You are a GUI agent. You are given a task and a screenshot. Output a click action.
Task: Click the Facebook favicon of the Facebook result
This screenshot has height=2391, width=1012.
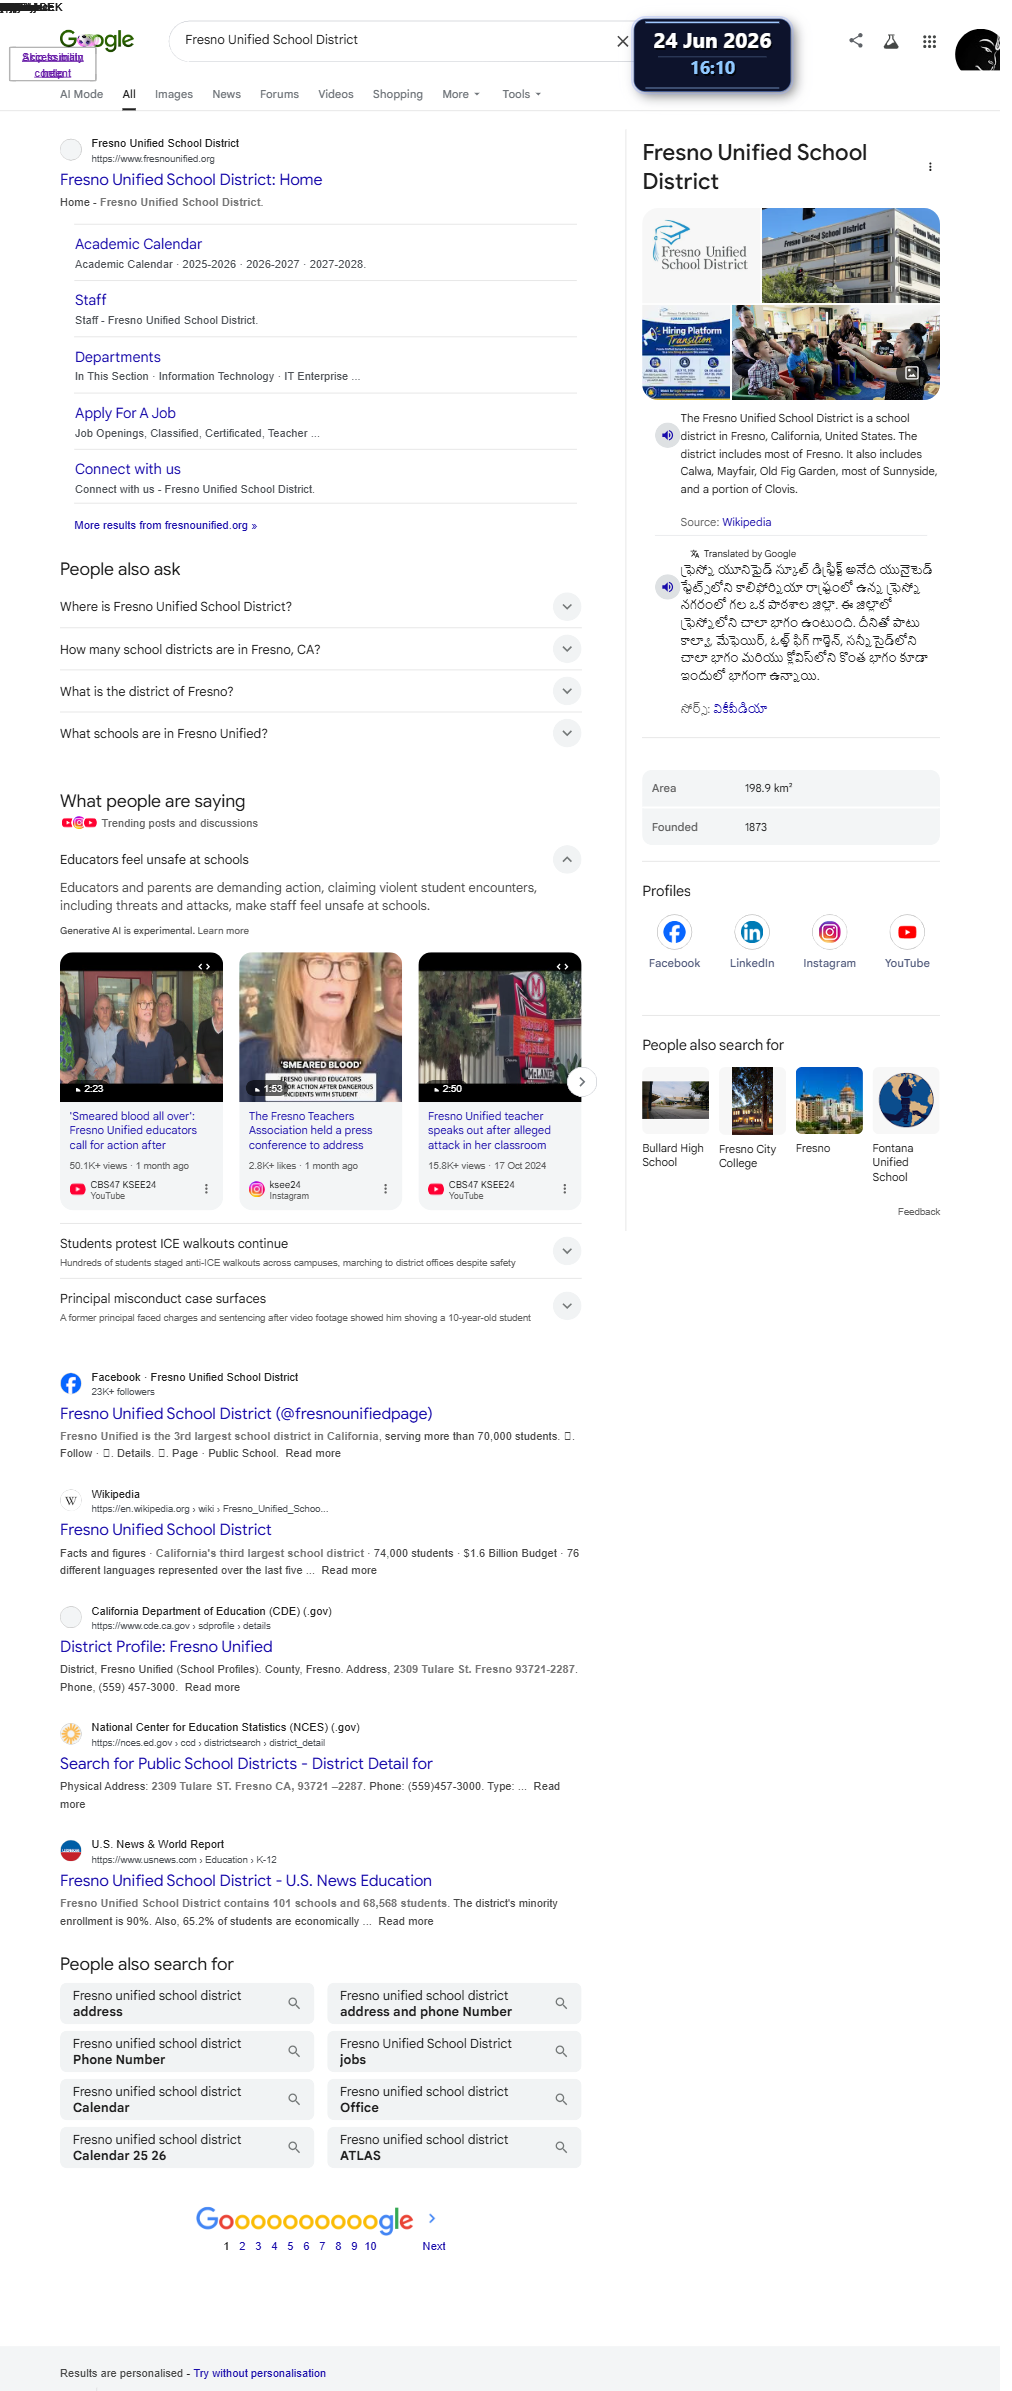coord(71,1383)
